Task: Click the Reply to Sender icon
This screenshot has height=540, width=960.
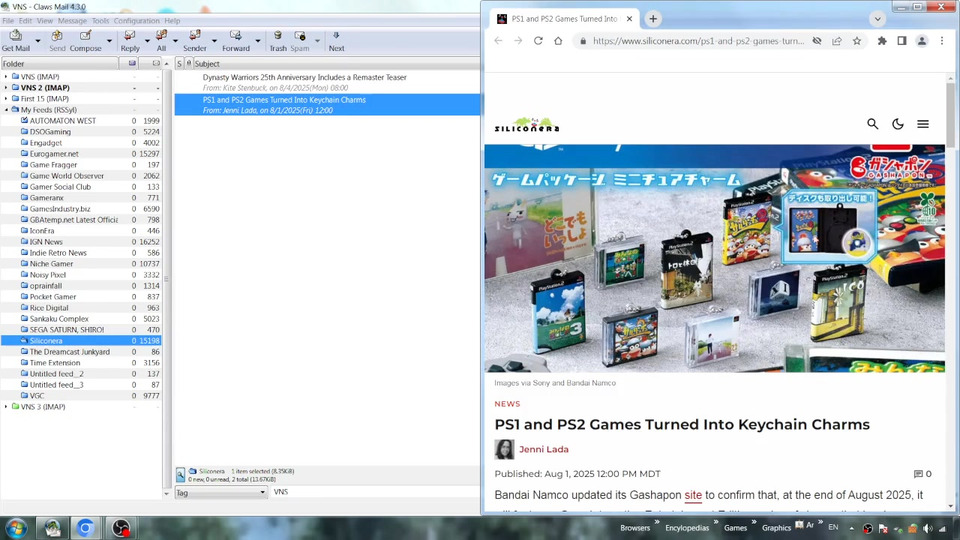Action: pyautogui.click(x=195, y=40)
